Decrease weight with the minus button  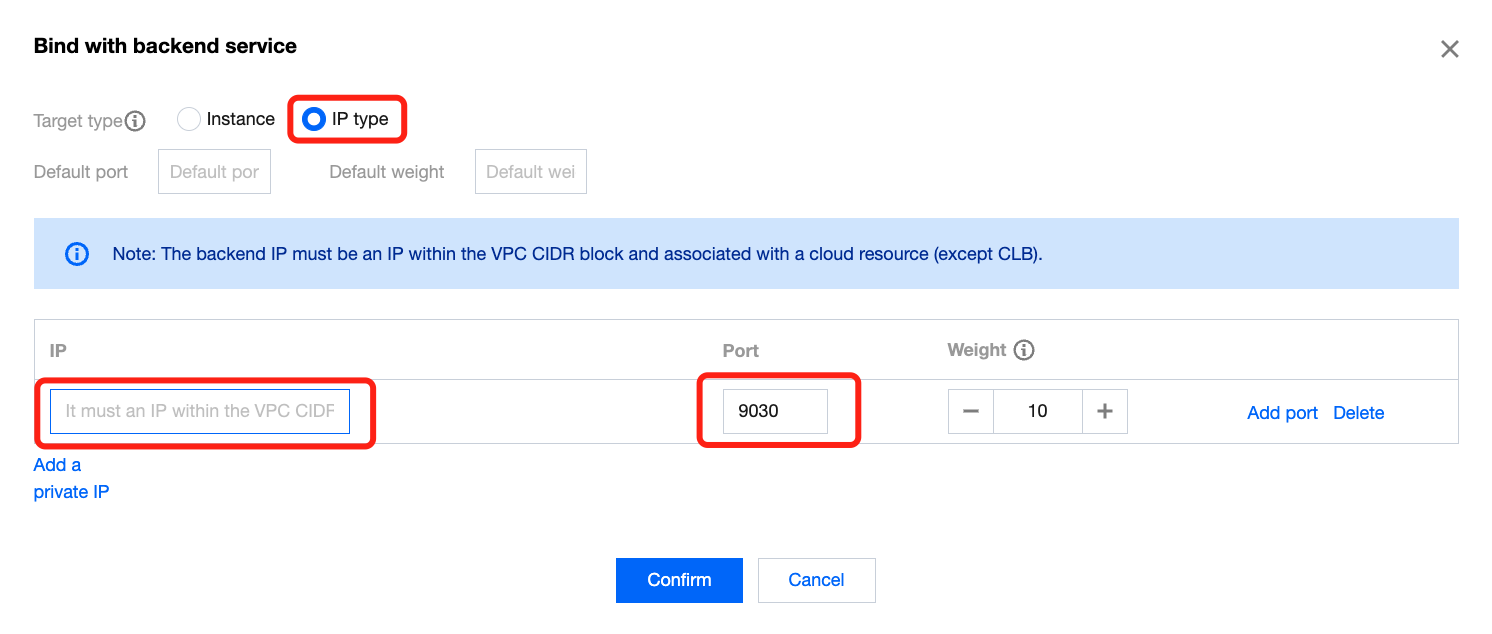[971, 411]
